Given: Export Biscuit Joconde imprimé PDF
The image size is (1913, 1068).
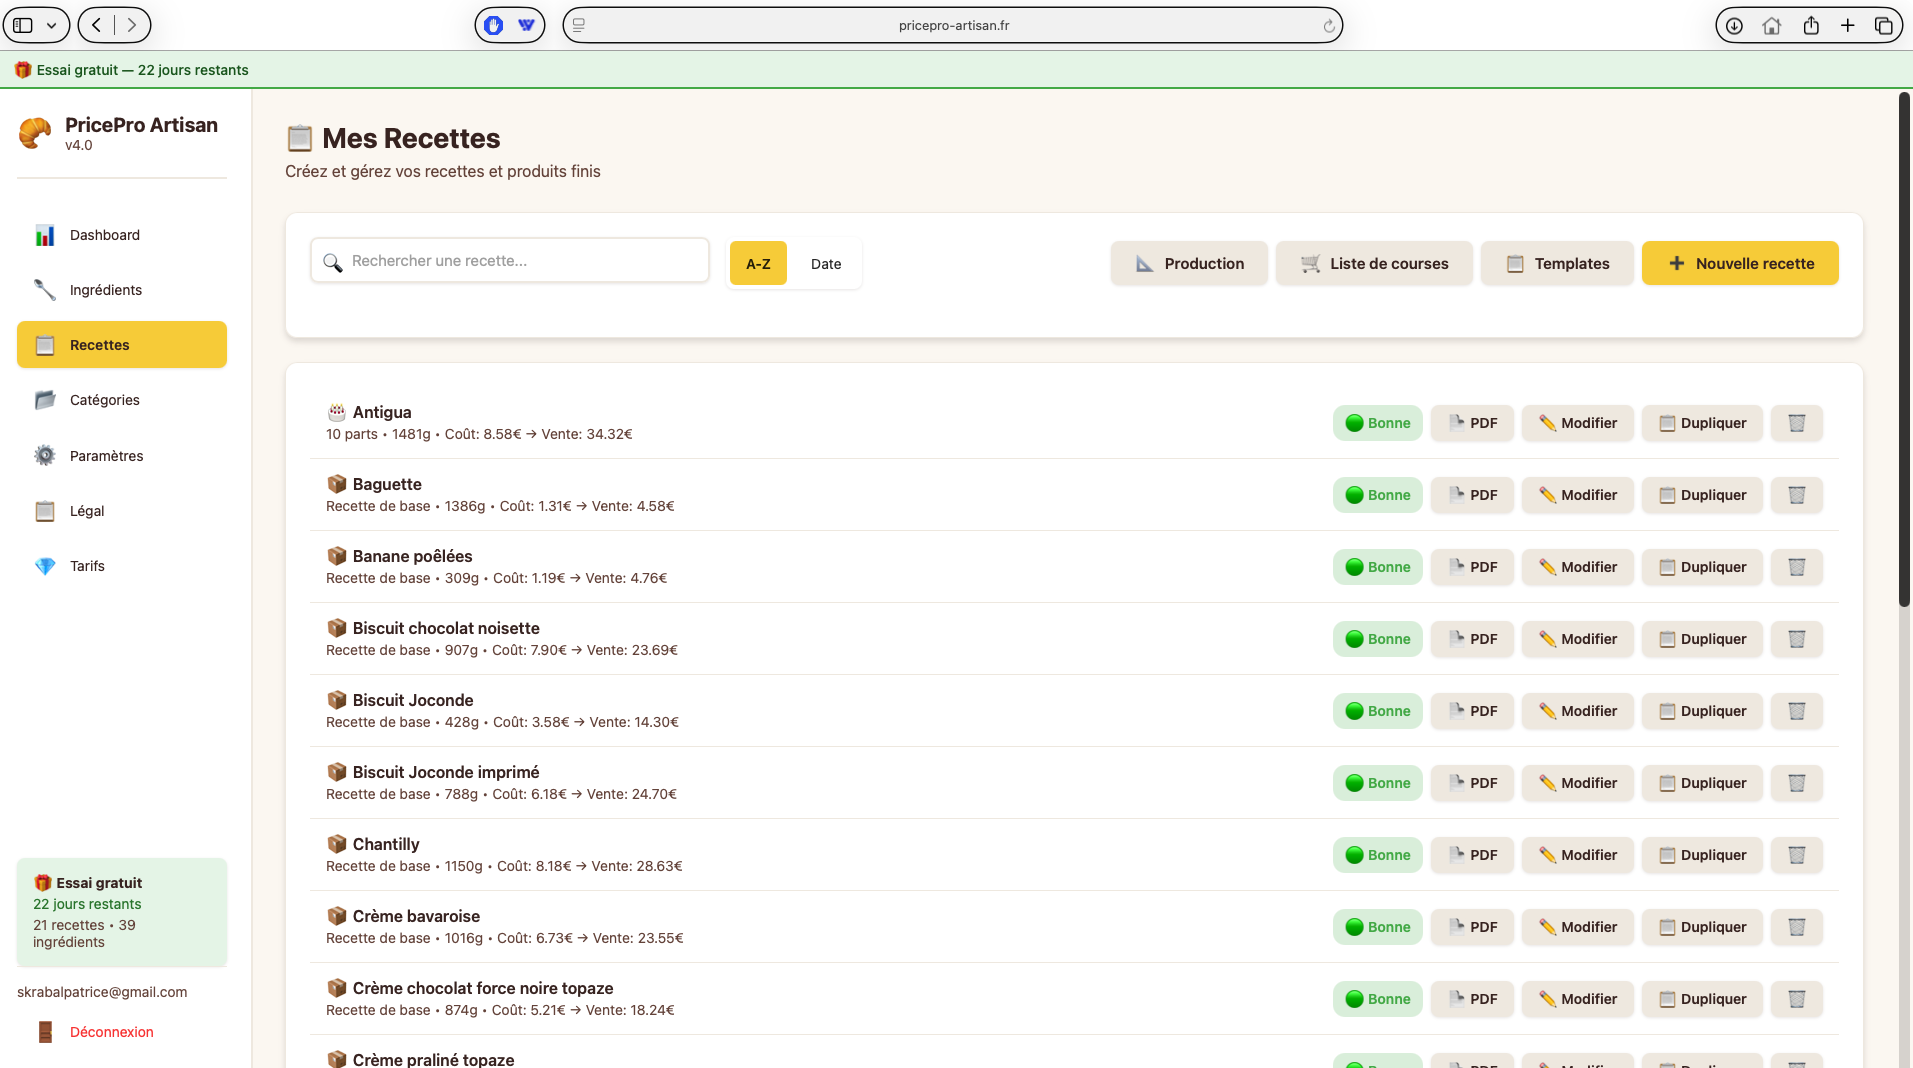Looking at the screenshot, I should (x=1472, y=783).
